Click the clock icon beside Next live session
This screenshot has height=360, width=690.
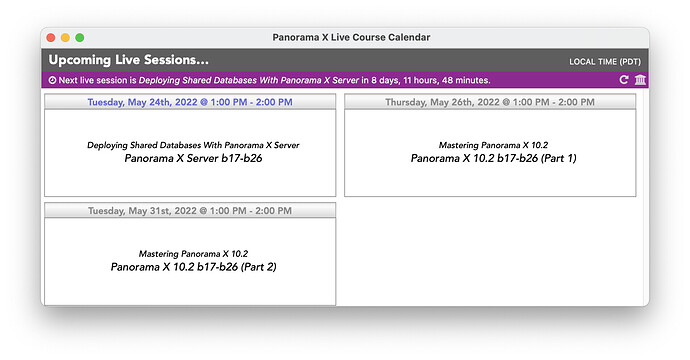(x=52, y=80)
